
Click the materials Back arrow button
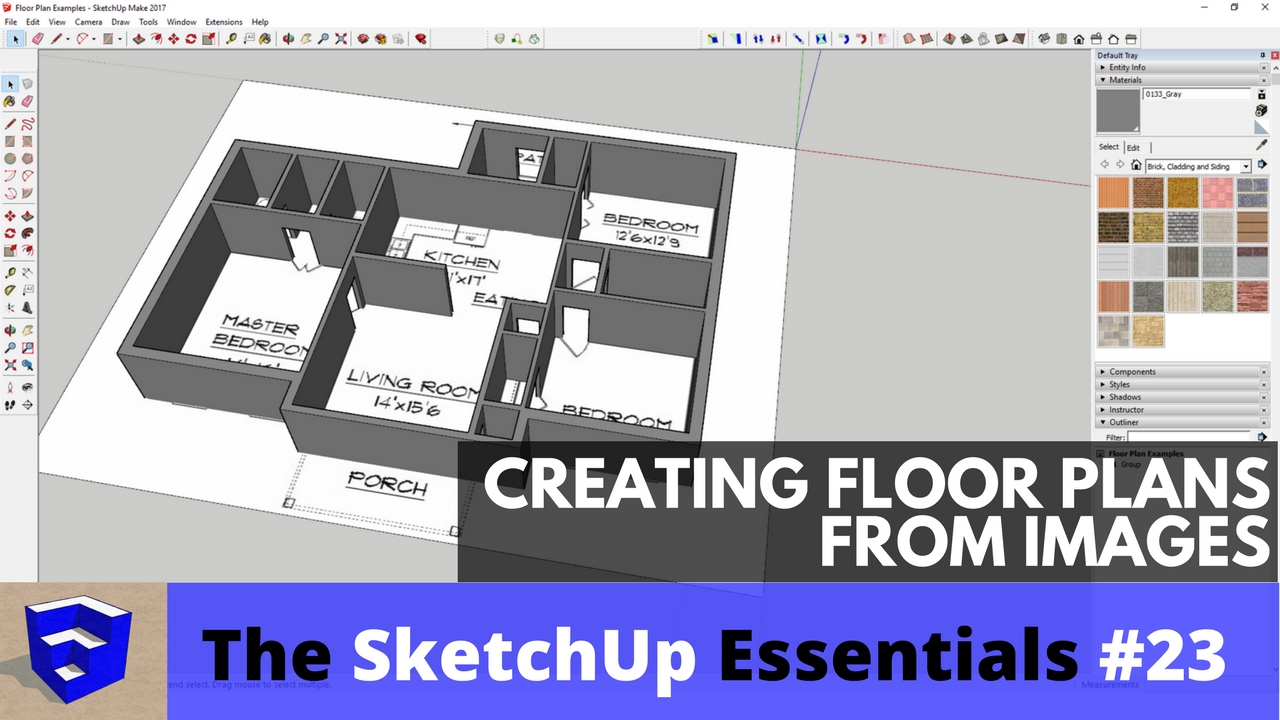[x=1104, y=164]
